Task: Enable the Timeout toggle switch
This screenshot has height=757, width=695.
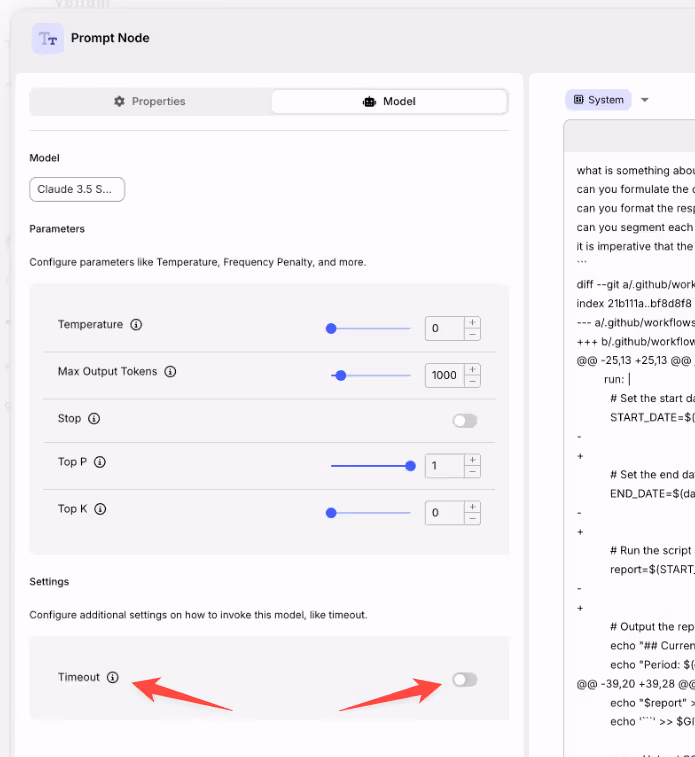Action: (x=465, y=680)
